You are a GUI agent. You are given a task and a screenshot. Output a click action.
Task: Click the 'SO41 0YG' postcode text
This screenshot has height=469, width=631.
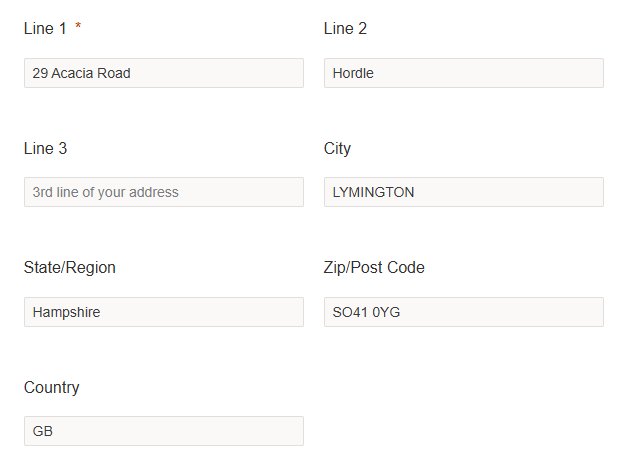click(x=366, y=312)
